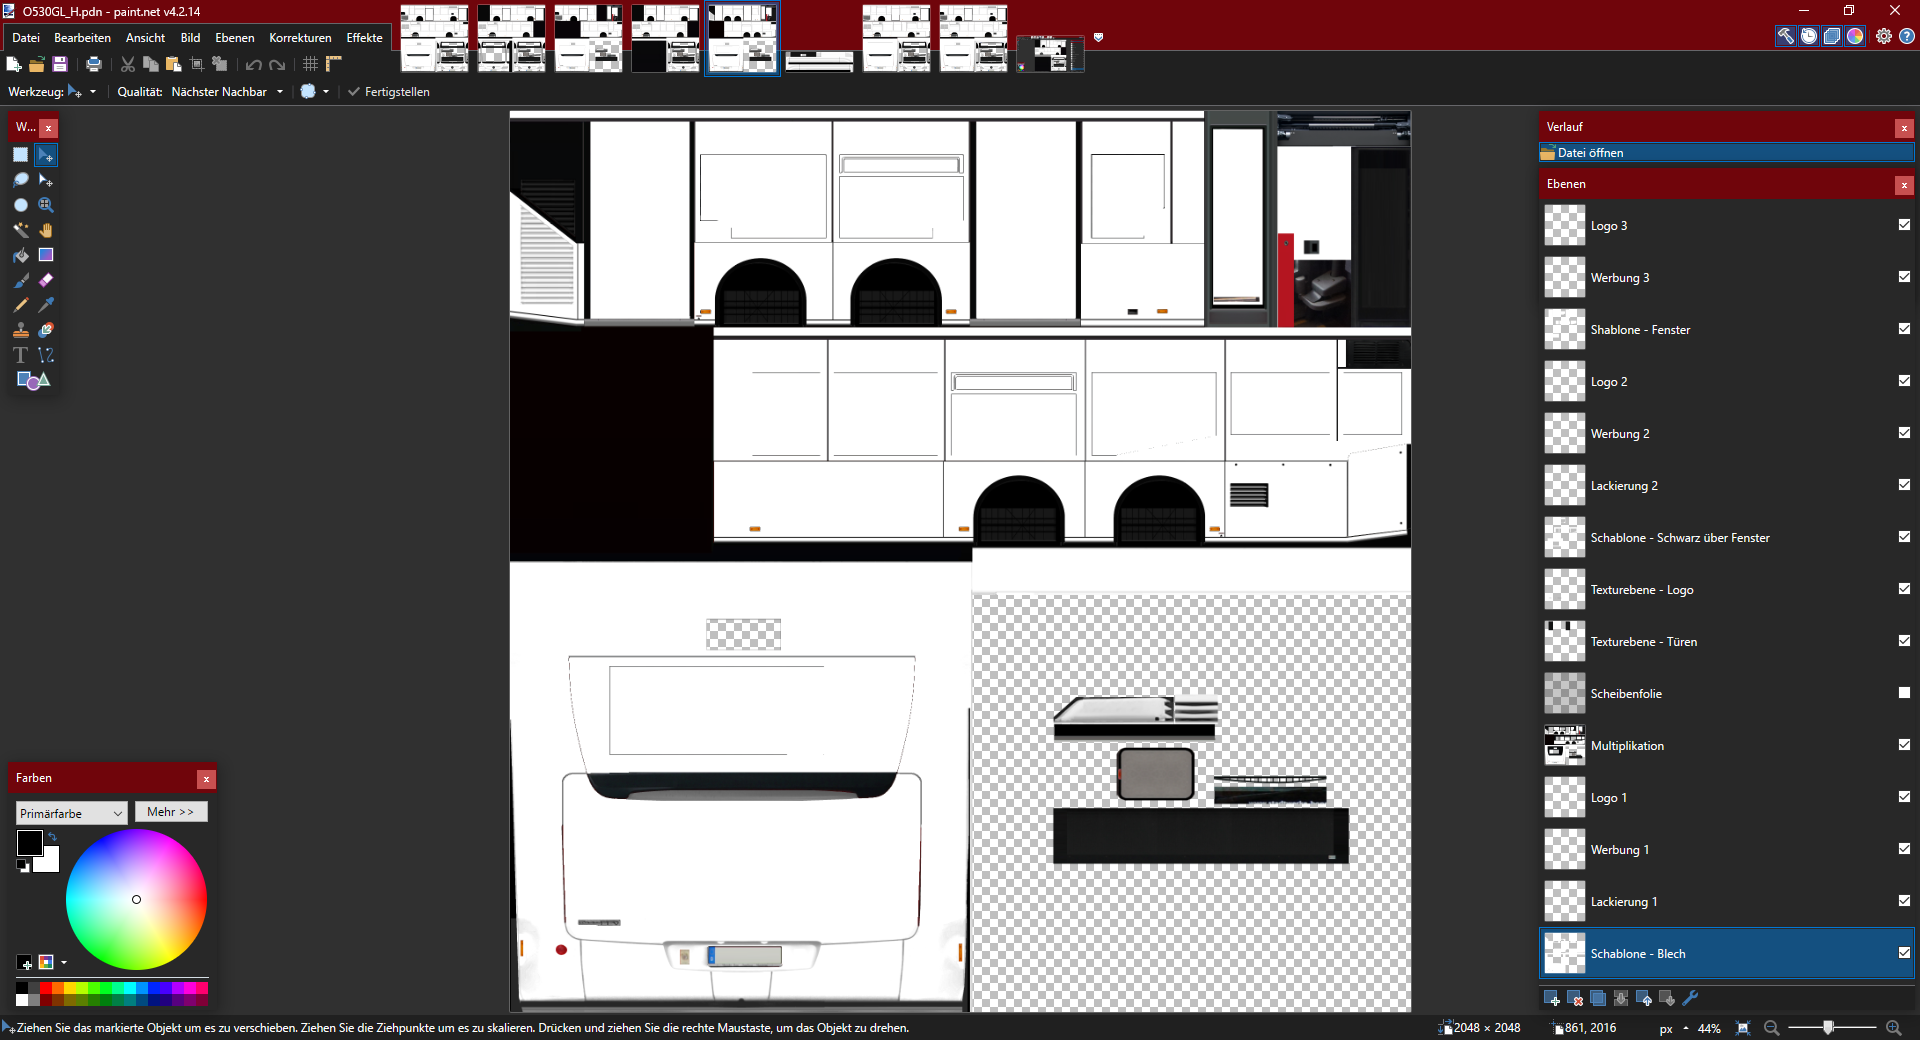Click the red swatch in the color palette
Image resolution: width=1920 pixels, height=1040 pixels.
45,988
